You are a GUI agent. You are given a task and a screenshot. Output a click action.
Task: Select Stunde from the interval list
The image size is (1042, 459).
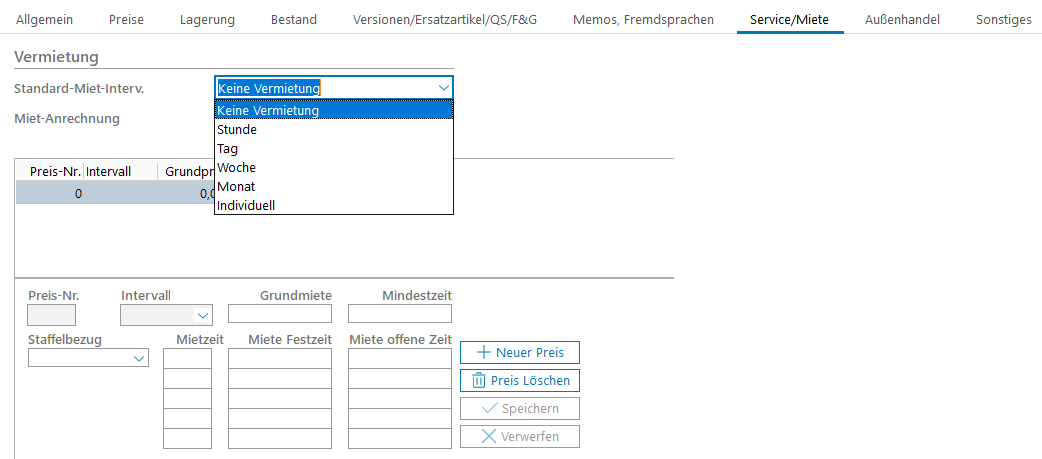[x=237, y=130]
